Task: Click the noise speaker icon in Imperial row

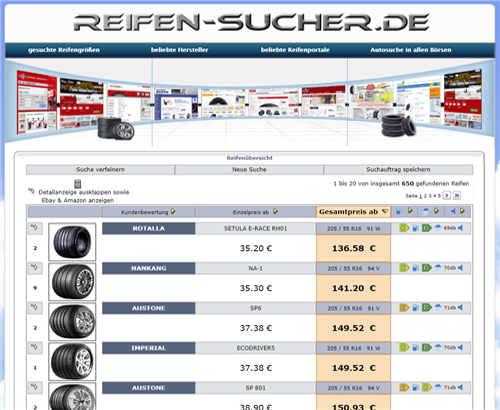Action: (x=460, y=348)
